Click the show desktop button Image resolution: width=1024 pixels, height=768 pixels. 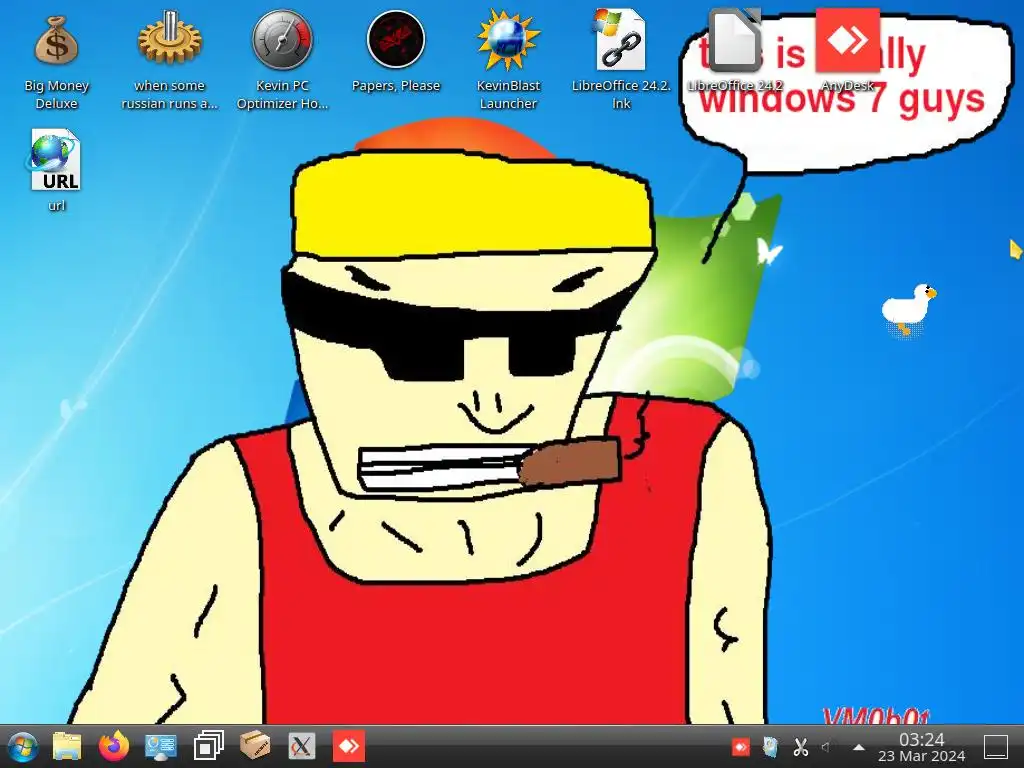tap(996, 746)
